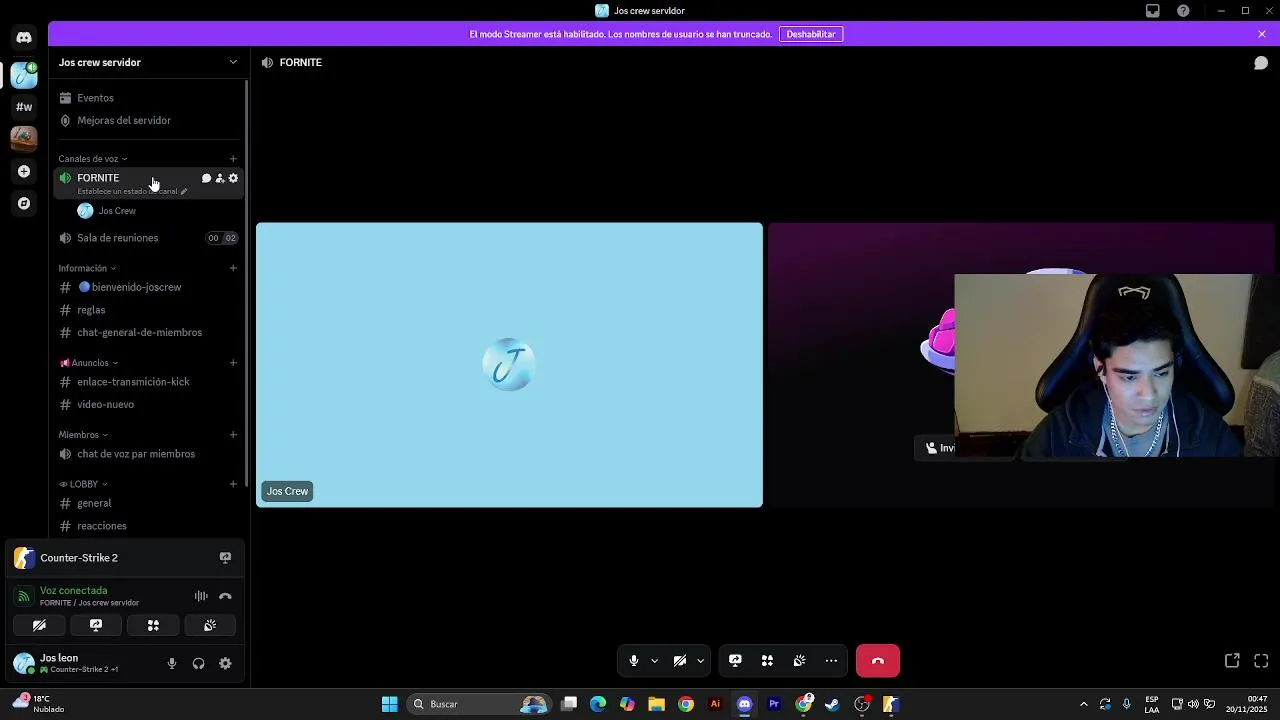Open the Windows Start menu

coord(390,704)
